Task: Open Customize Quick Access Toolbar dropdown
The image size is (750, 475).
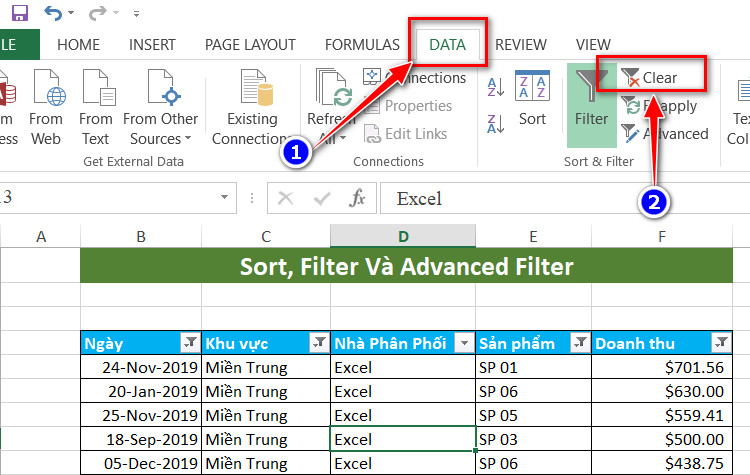Action: 136,14
